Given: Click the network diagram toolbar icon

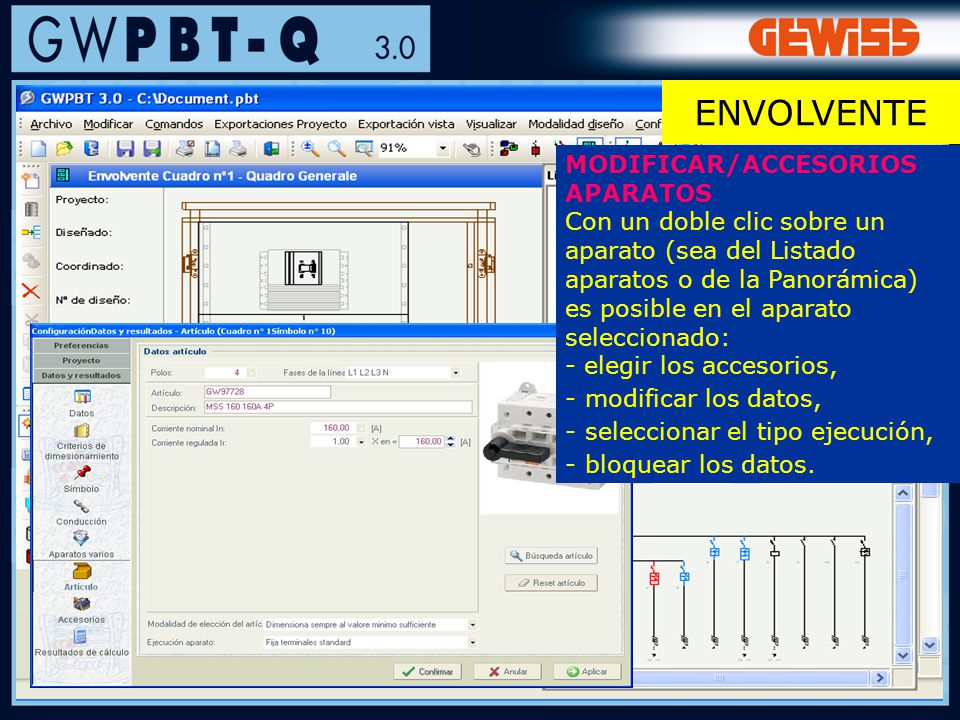Looking at the screenshot, I should tap(509, 148).
